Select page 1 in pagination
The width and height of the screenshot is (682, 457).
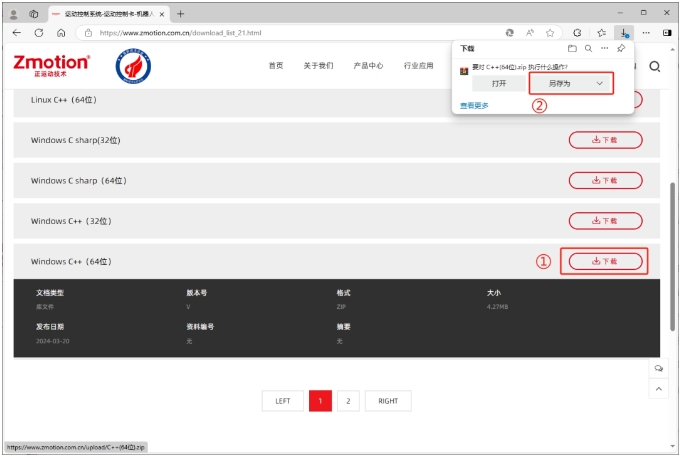pyautogui.click(x=320, y=401)
